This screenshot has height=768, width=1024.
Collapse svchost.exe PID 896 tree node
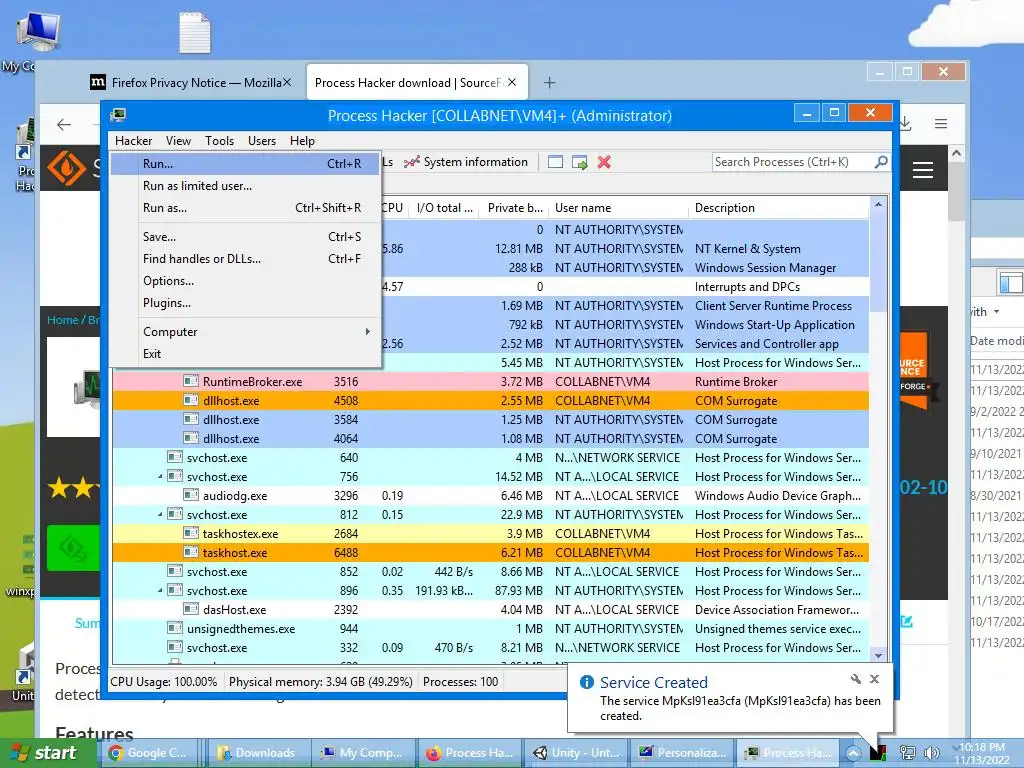[x=160, y=590]
